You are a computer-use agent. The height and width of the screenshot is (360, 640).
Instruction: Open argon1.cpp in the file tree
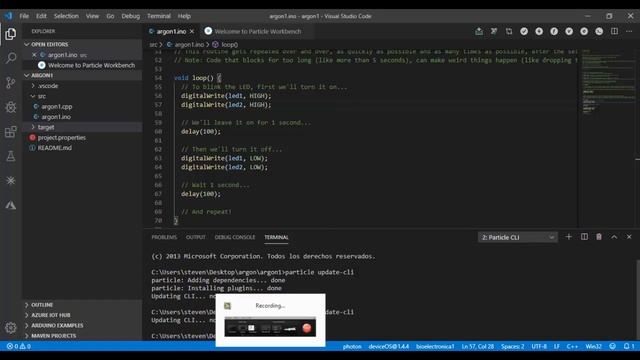[x=56, y=107]
